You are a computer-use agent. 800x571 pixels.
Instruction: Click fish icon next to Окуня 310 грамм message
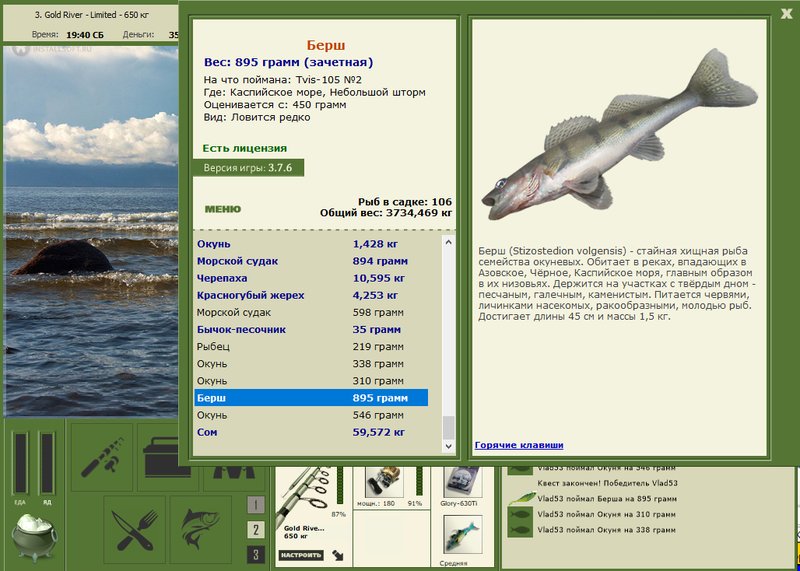[520, 514]
